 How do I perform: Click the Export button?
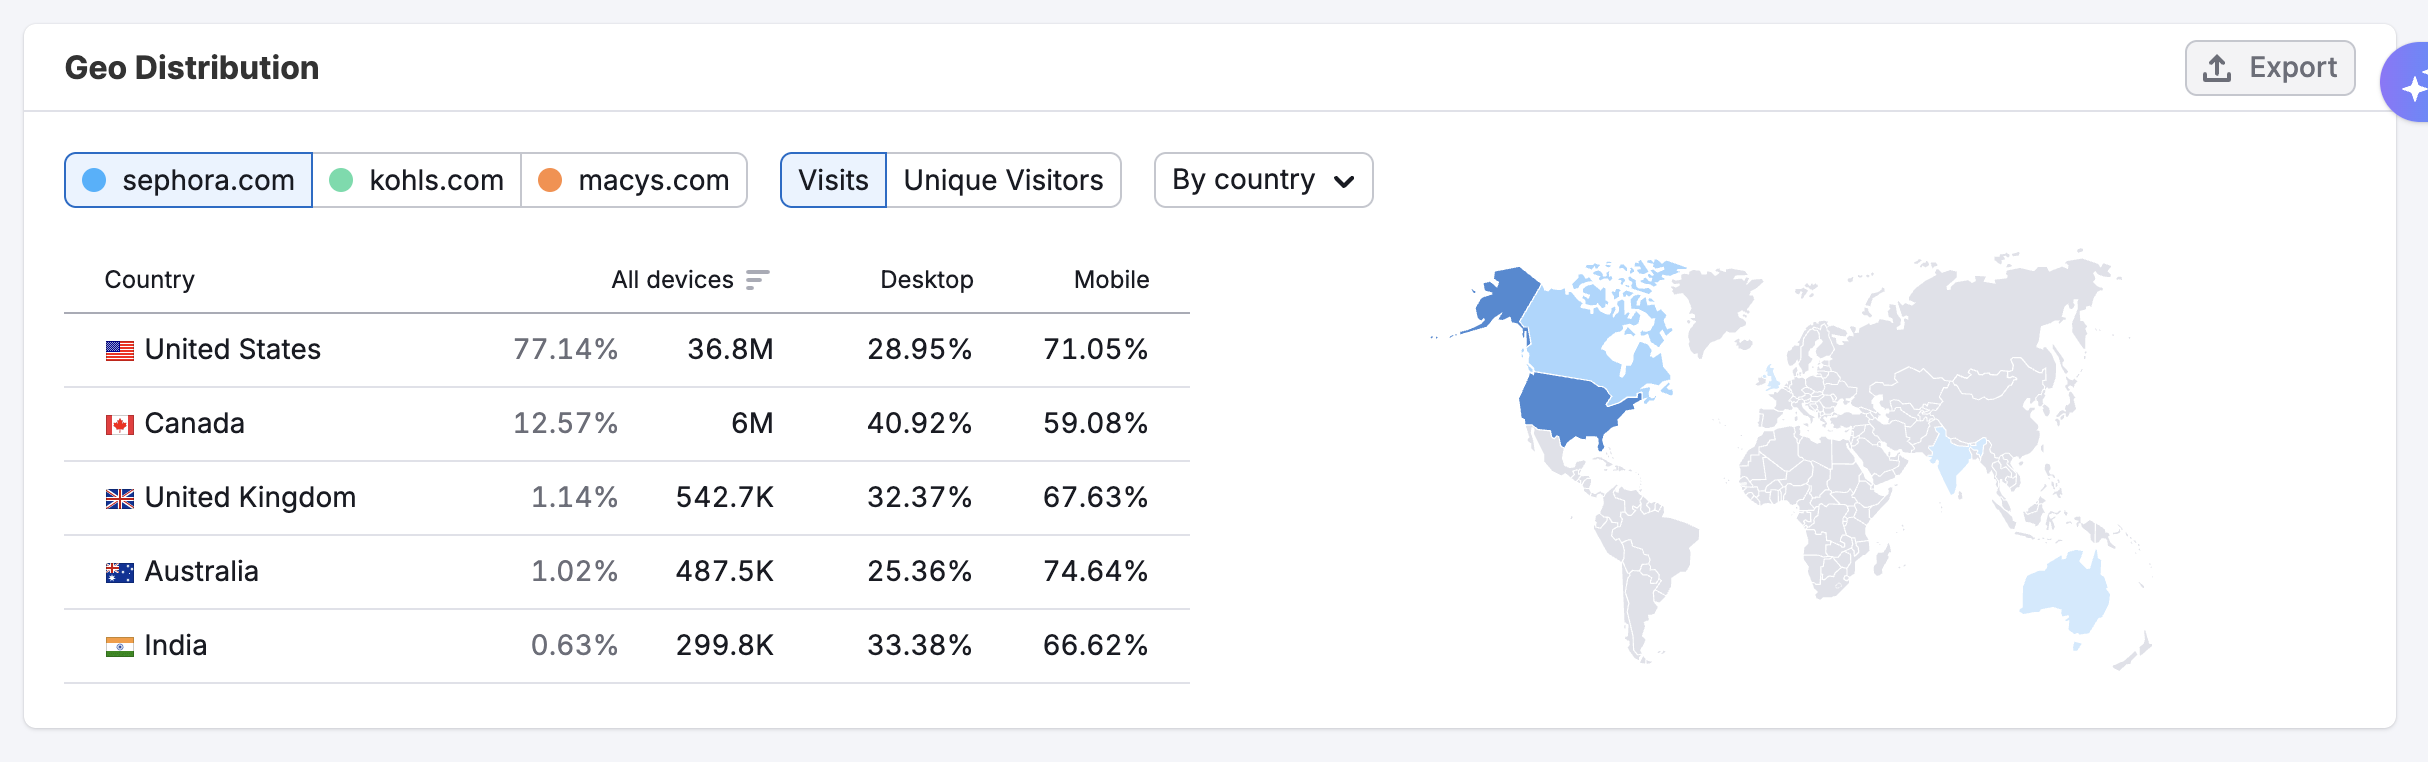(x=2269, y=68)
